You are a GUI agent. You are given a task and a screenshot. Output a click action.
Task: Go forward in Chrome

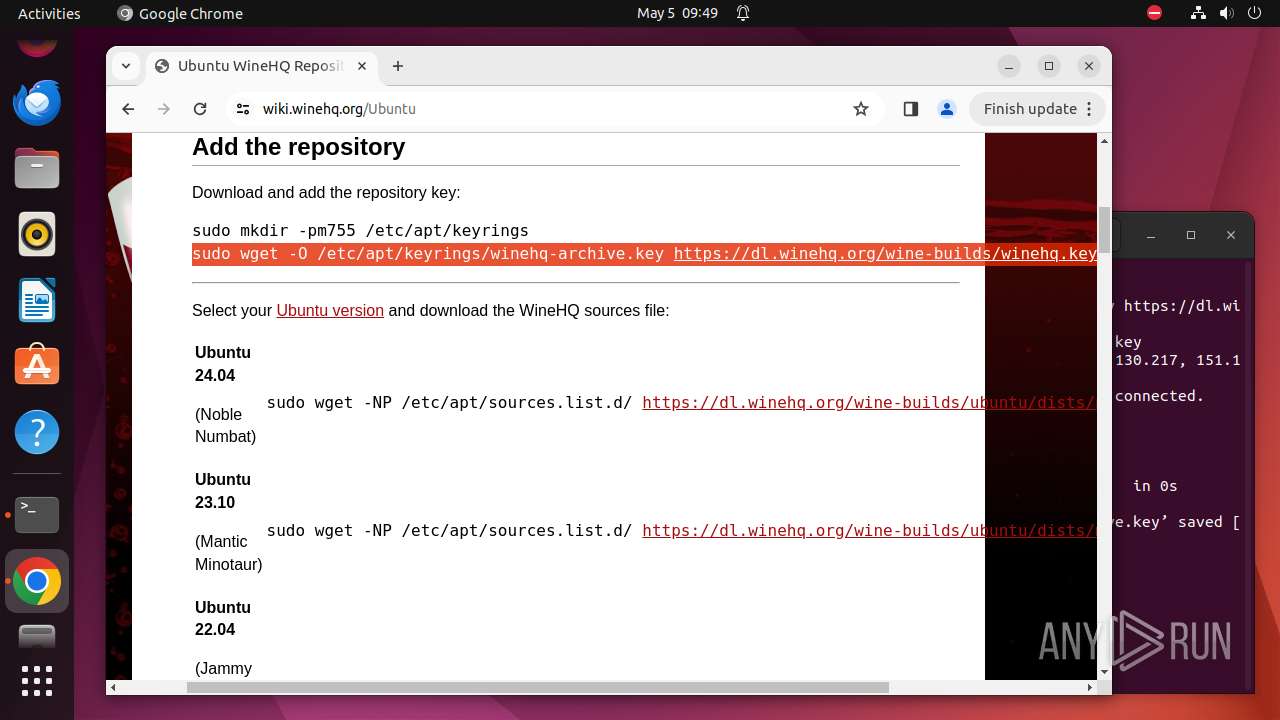[x=164, y=109]
